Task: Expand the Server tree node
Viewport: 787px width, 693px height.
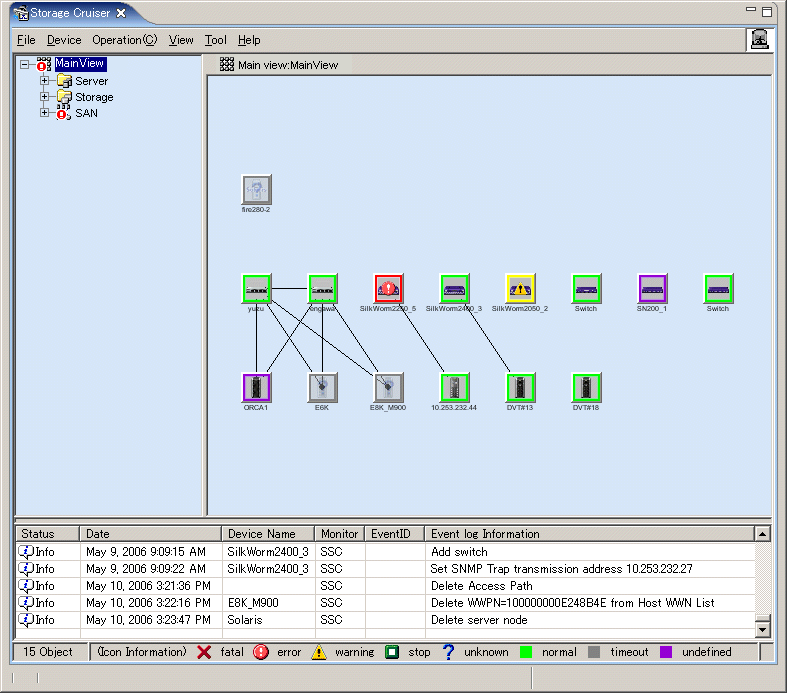Action: (44, 80)
